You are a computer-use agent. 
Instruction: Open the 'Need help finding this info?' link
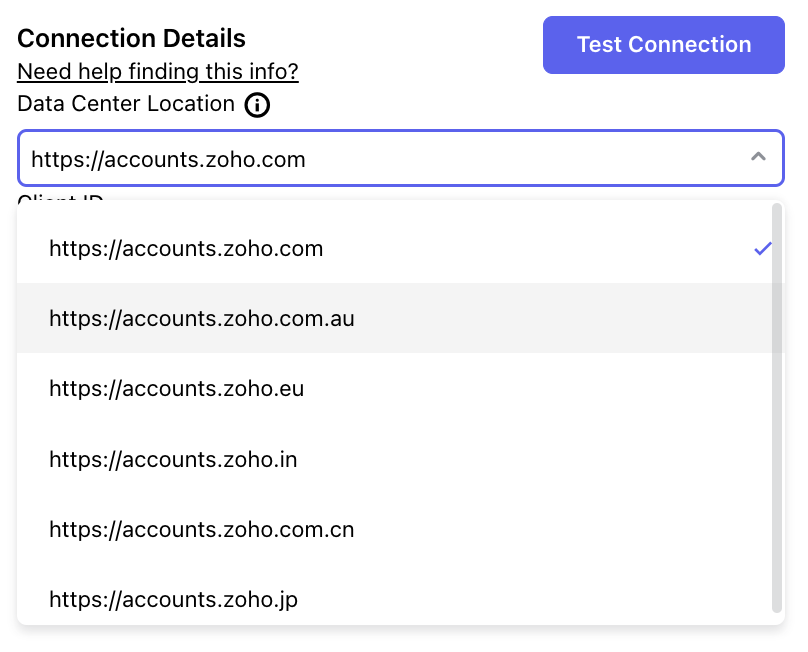point(158,72)
